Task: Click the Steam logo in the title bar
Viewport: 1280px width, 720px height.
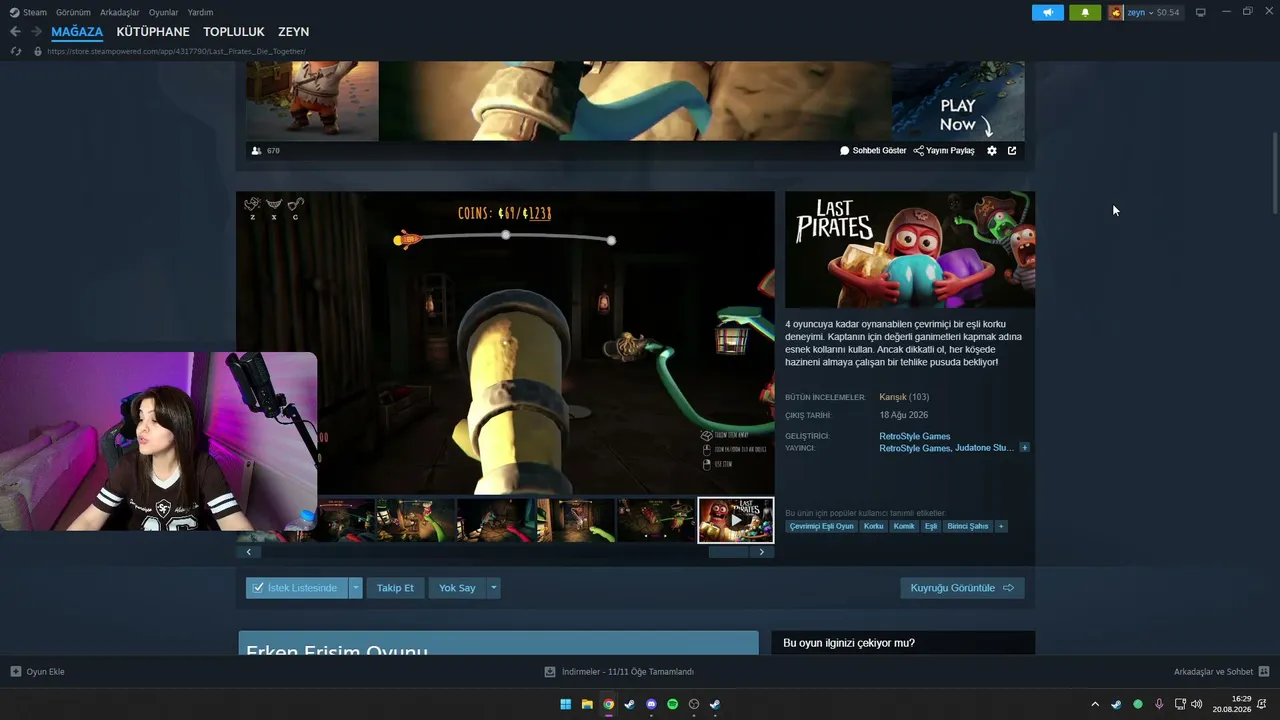Action: [14, 12]
